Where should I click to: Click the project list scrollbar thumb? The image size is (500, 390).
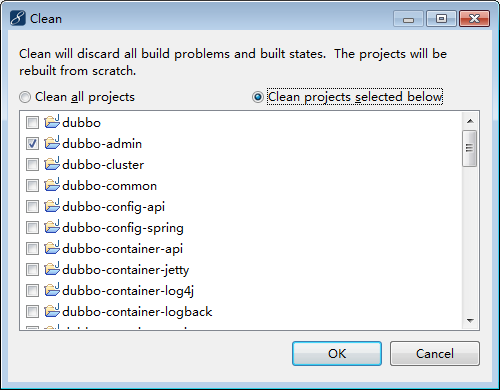[470, 148]
